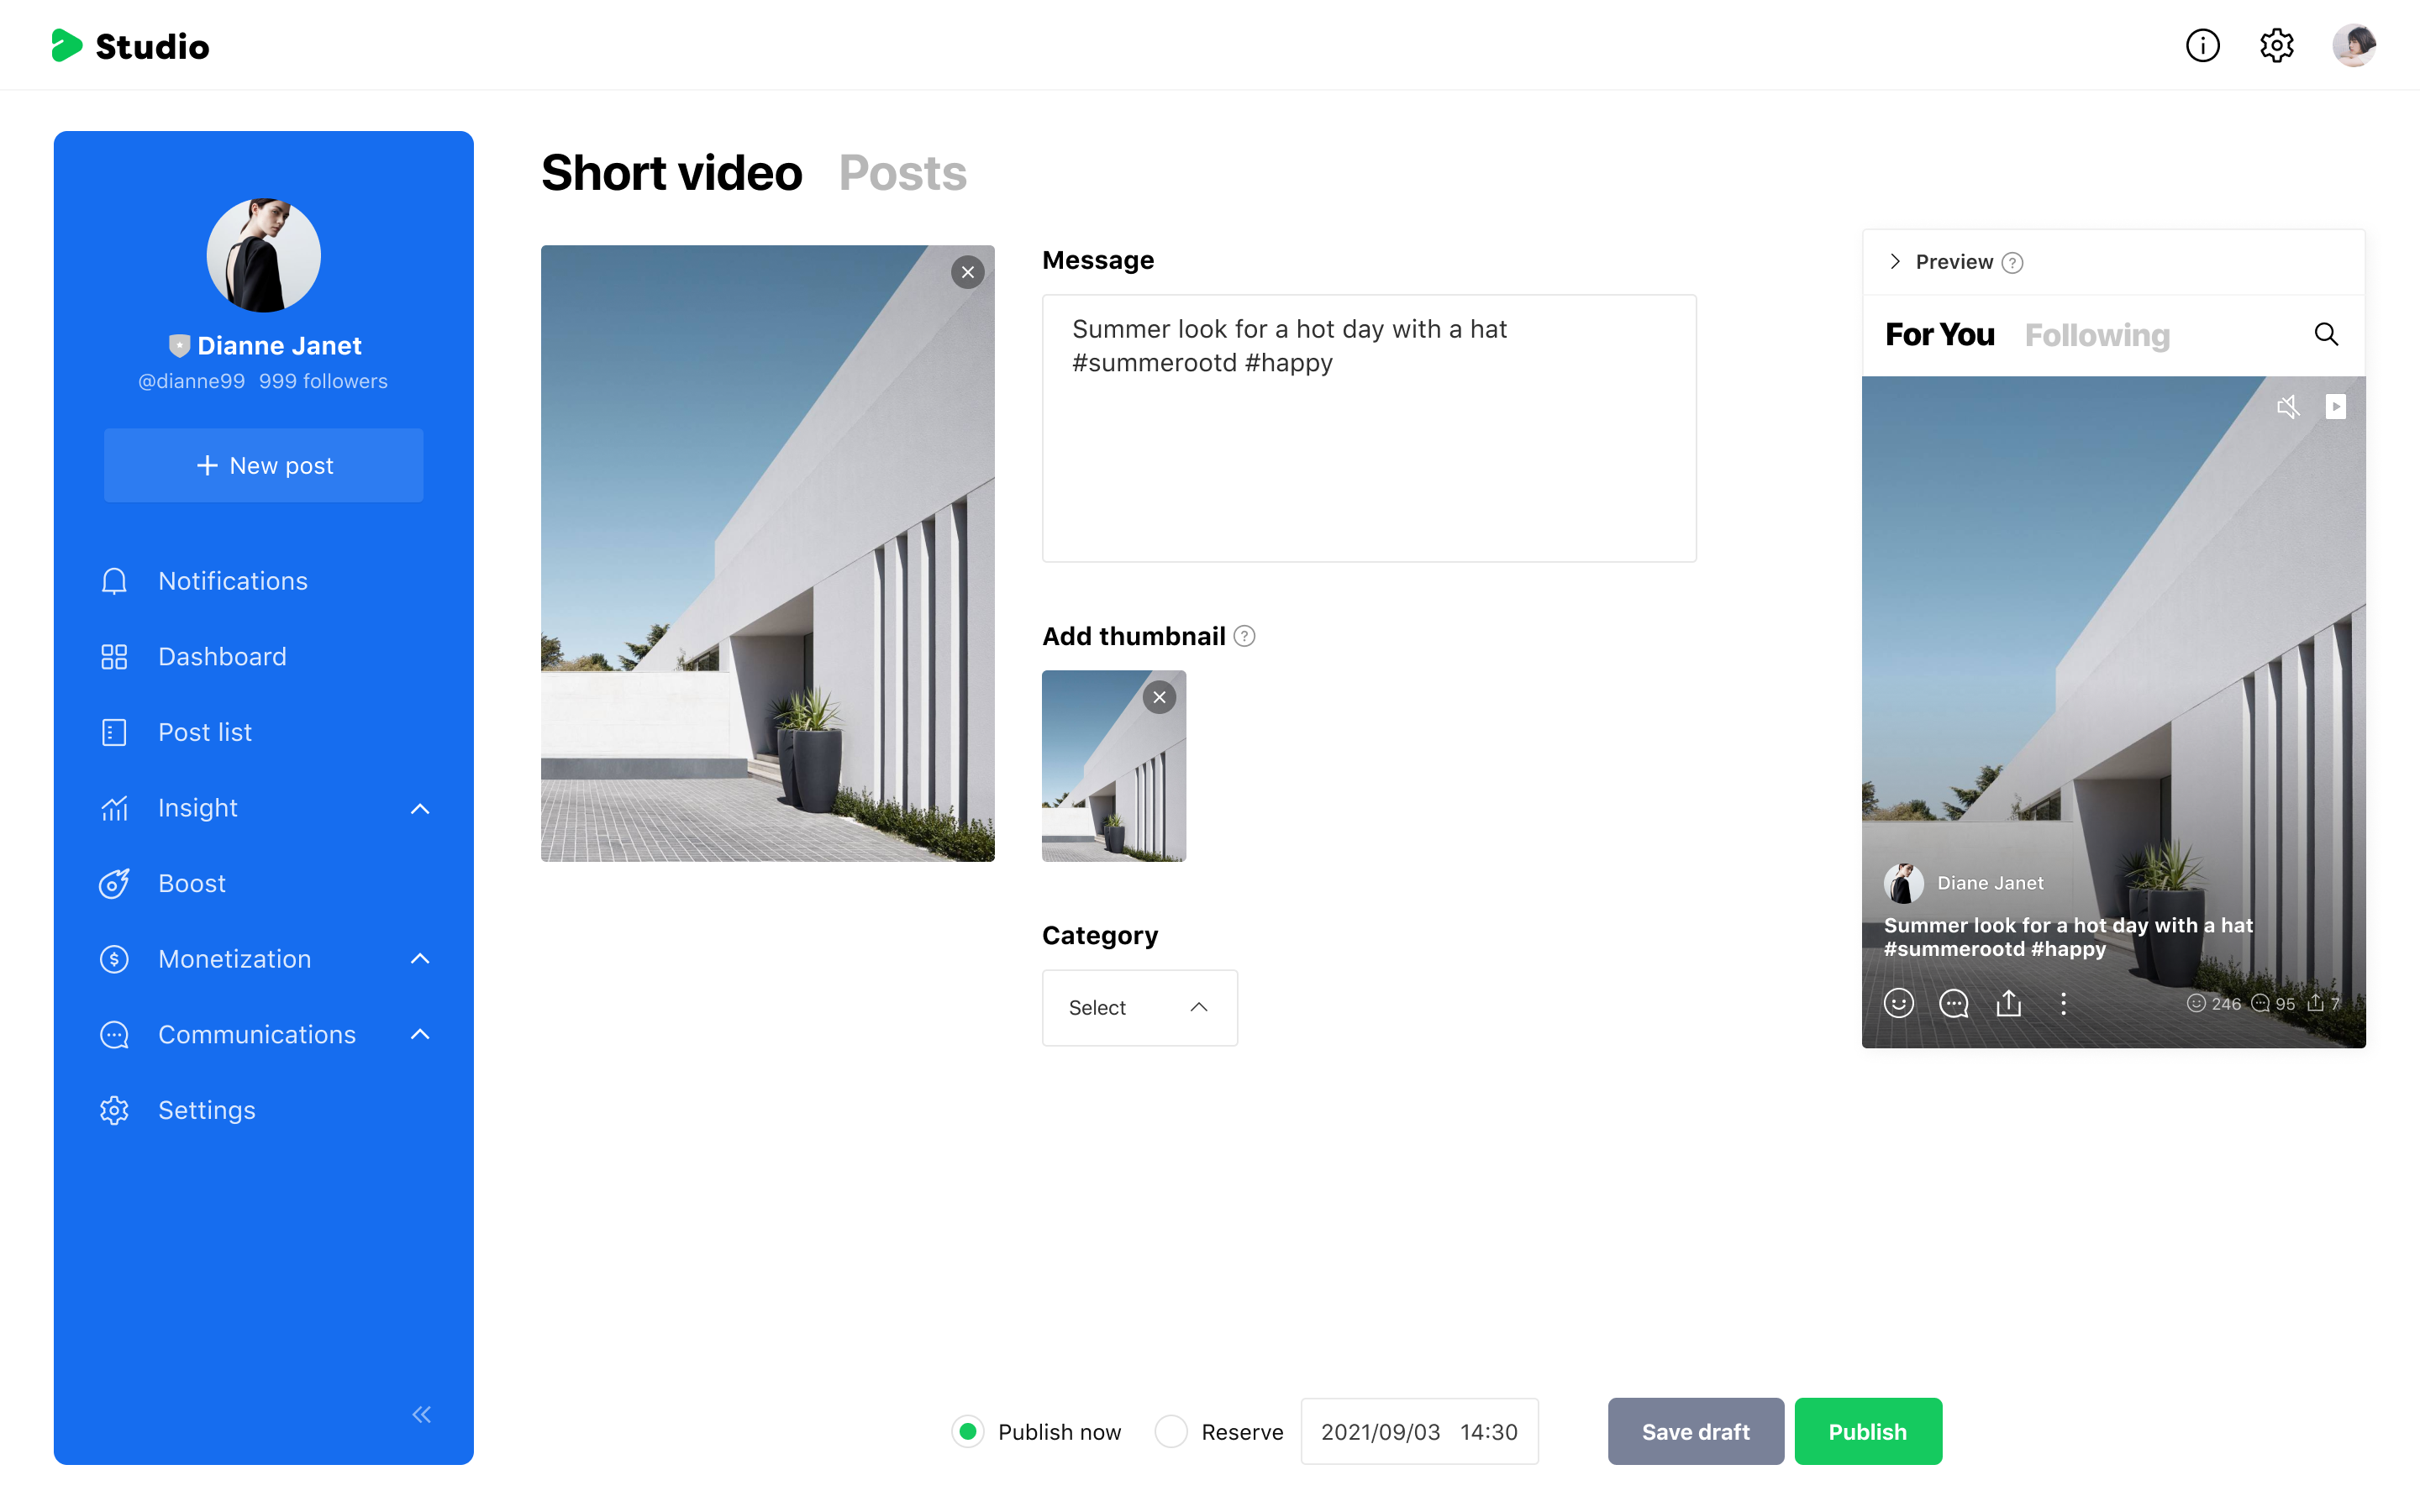The height and width of the screenshot is (1512, 2420).
Task: Click the Diane Janet avatar in preview
Action: (x=1904, y=883)
